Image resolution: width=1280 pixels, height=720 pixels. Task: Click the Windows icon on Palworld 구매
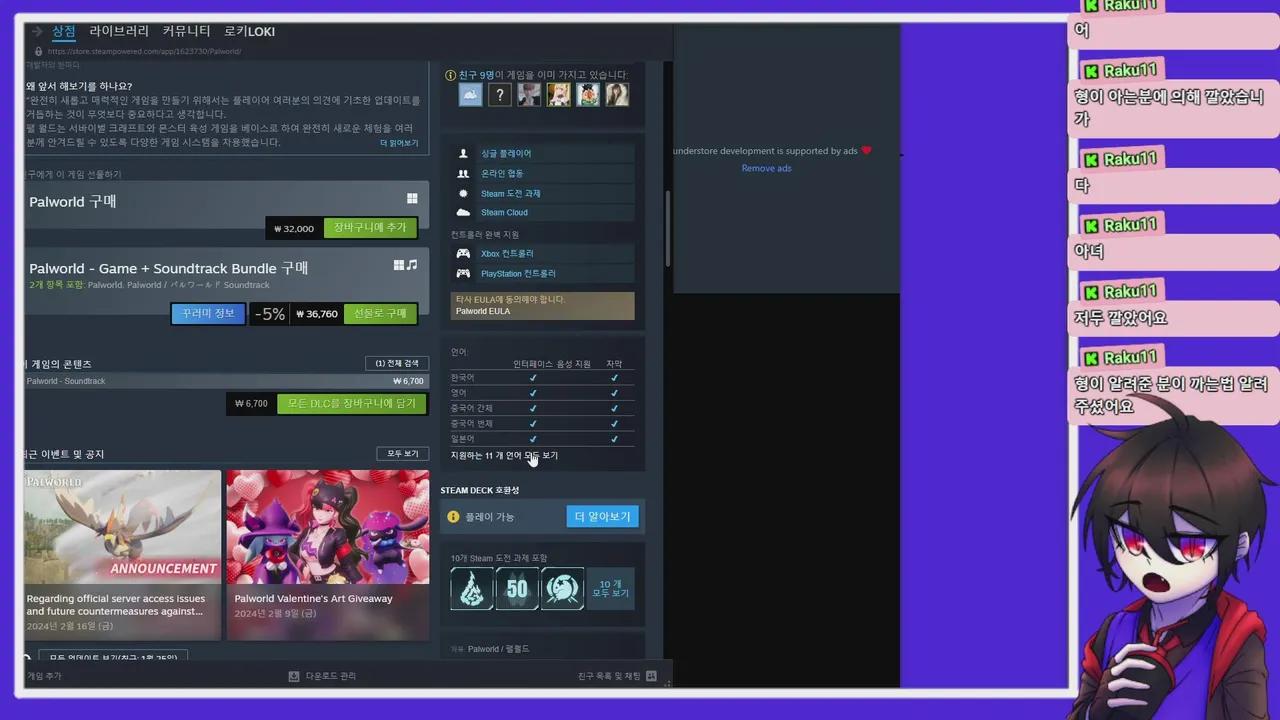pyautogui.click(x=412, y=199)
